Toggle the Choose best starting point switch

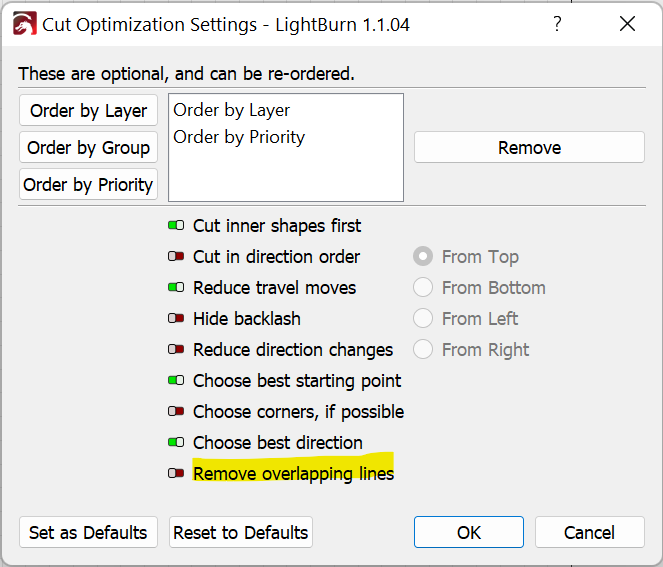(x=176, y=381)
